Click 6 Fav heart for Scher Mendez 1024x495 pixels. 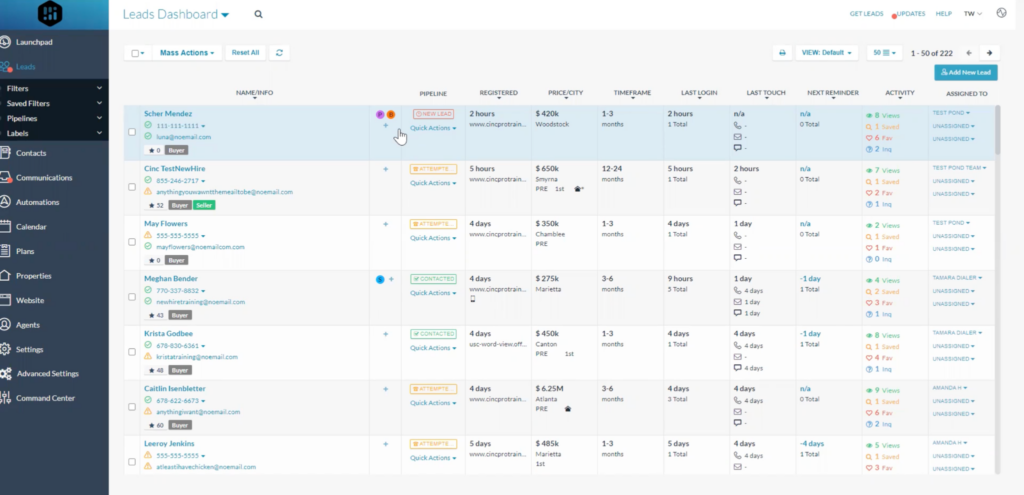point(878,138)
